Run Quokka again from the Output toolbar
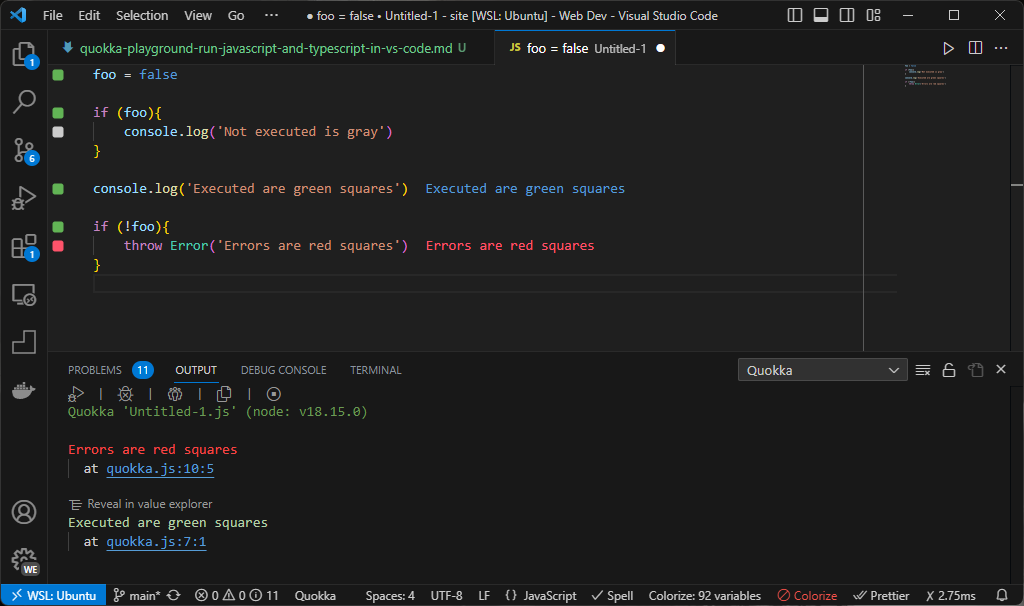 [x=75, y=394]
